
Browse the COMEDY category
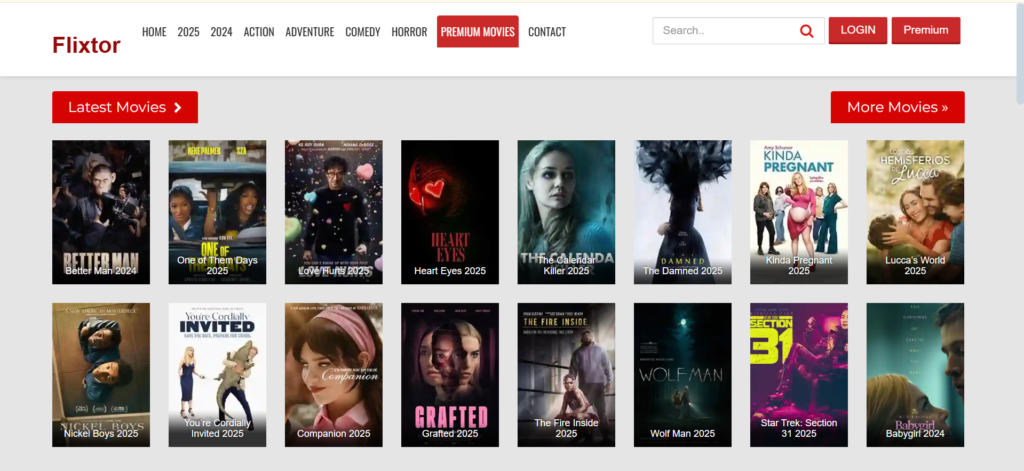coord(362,31)
